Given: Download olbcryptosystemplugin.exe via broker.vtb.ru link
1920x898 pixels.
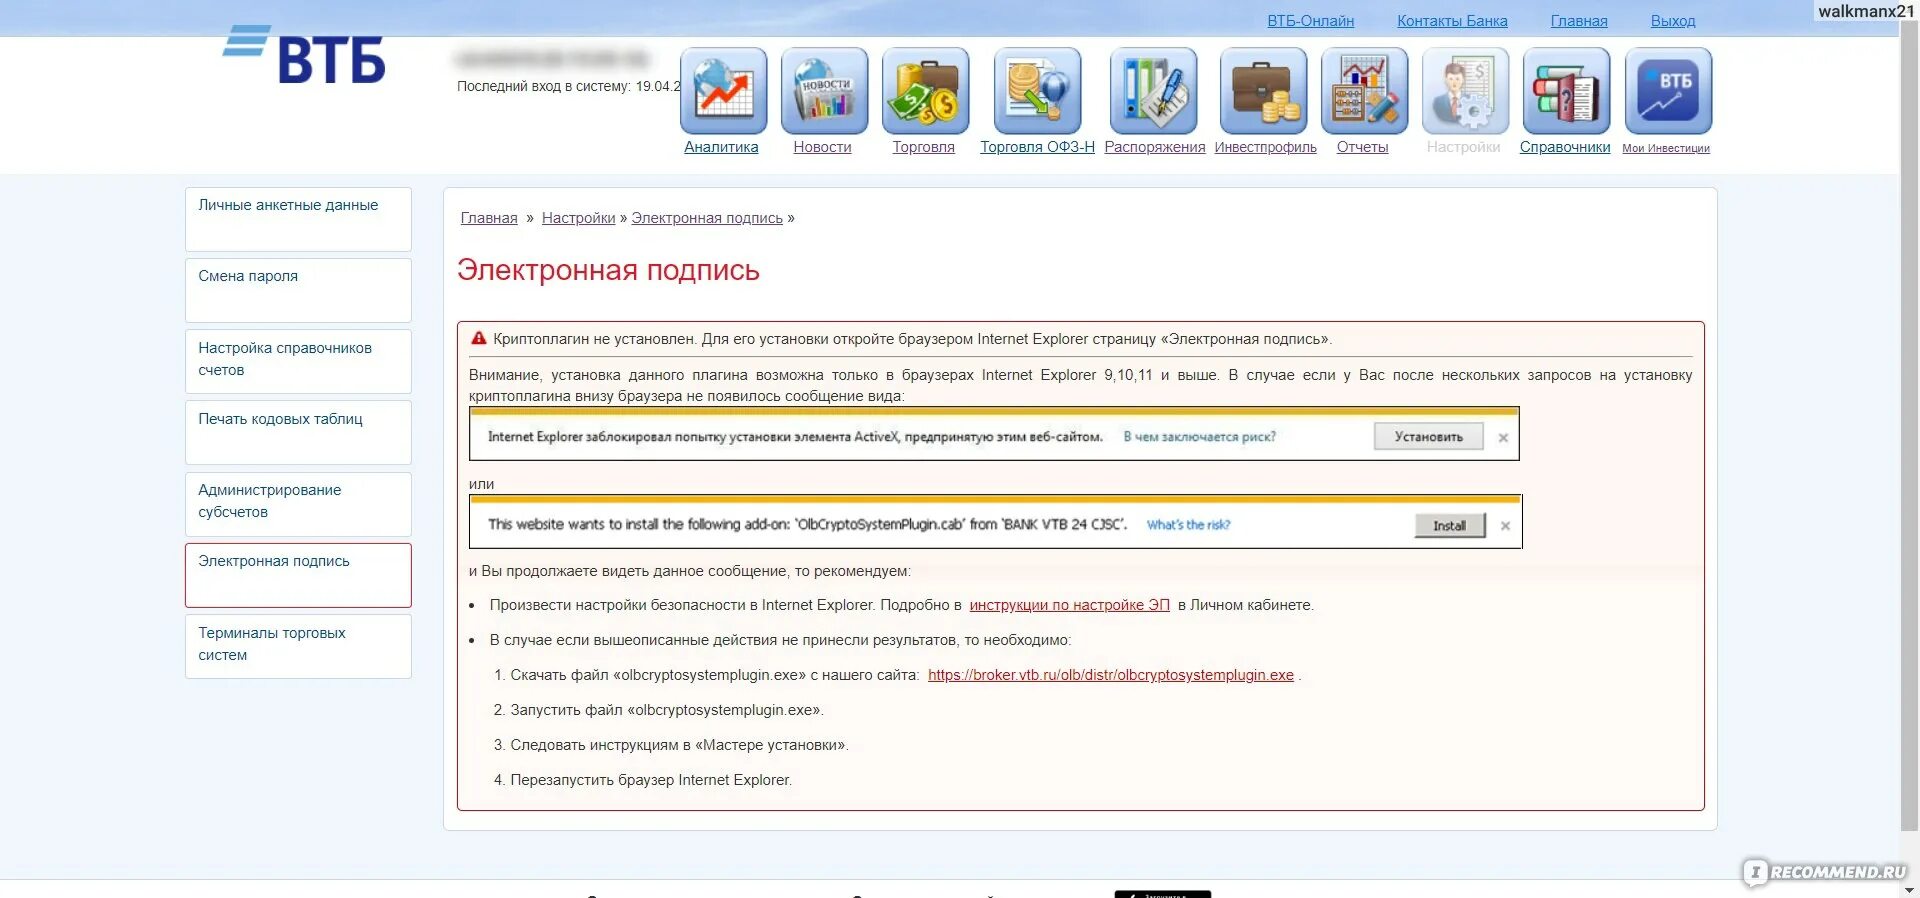Looking at the screenshot, I should pos(1110,675).
